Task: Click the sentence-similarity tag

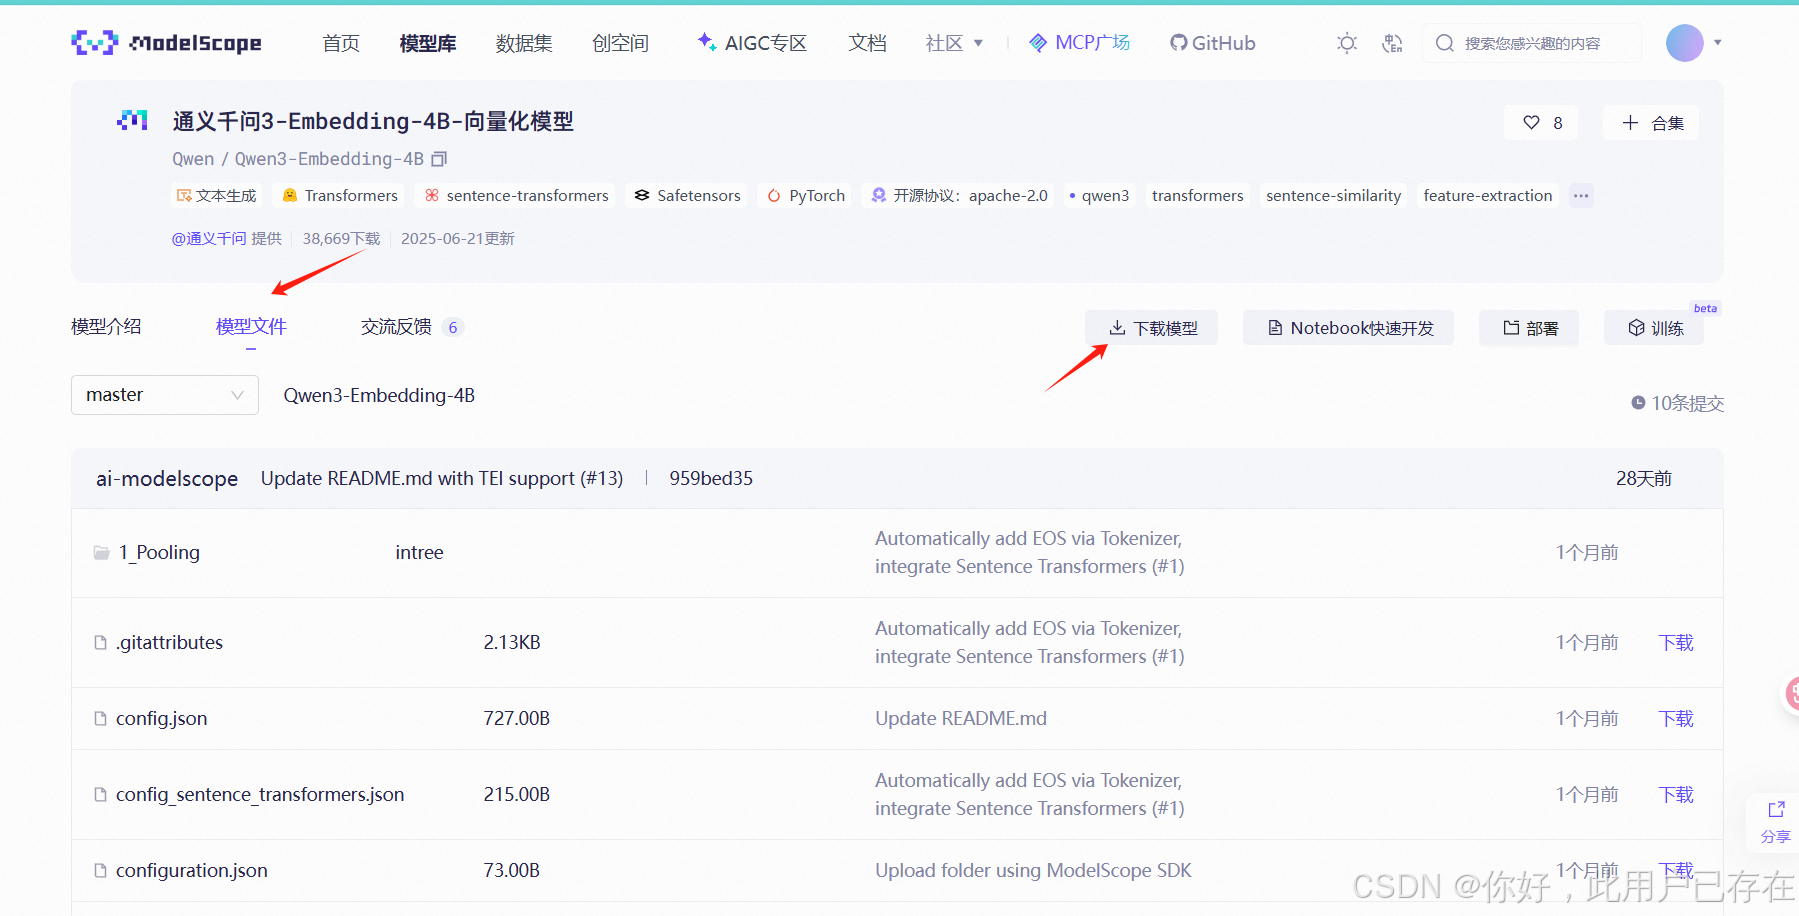Action: coord(1333,195)
